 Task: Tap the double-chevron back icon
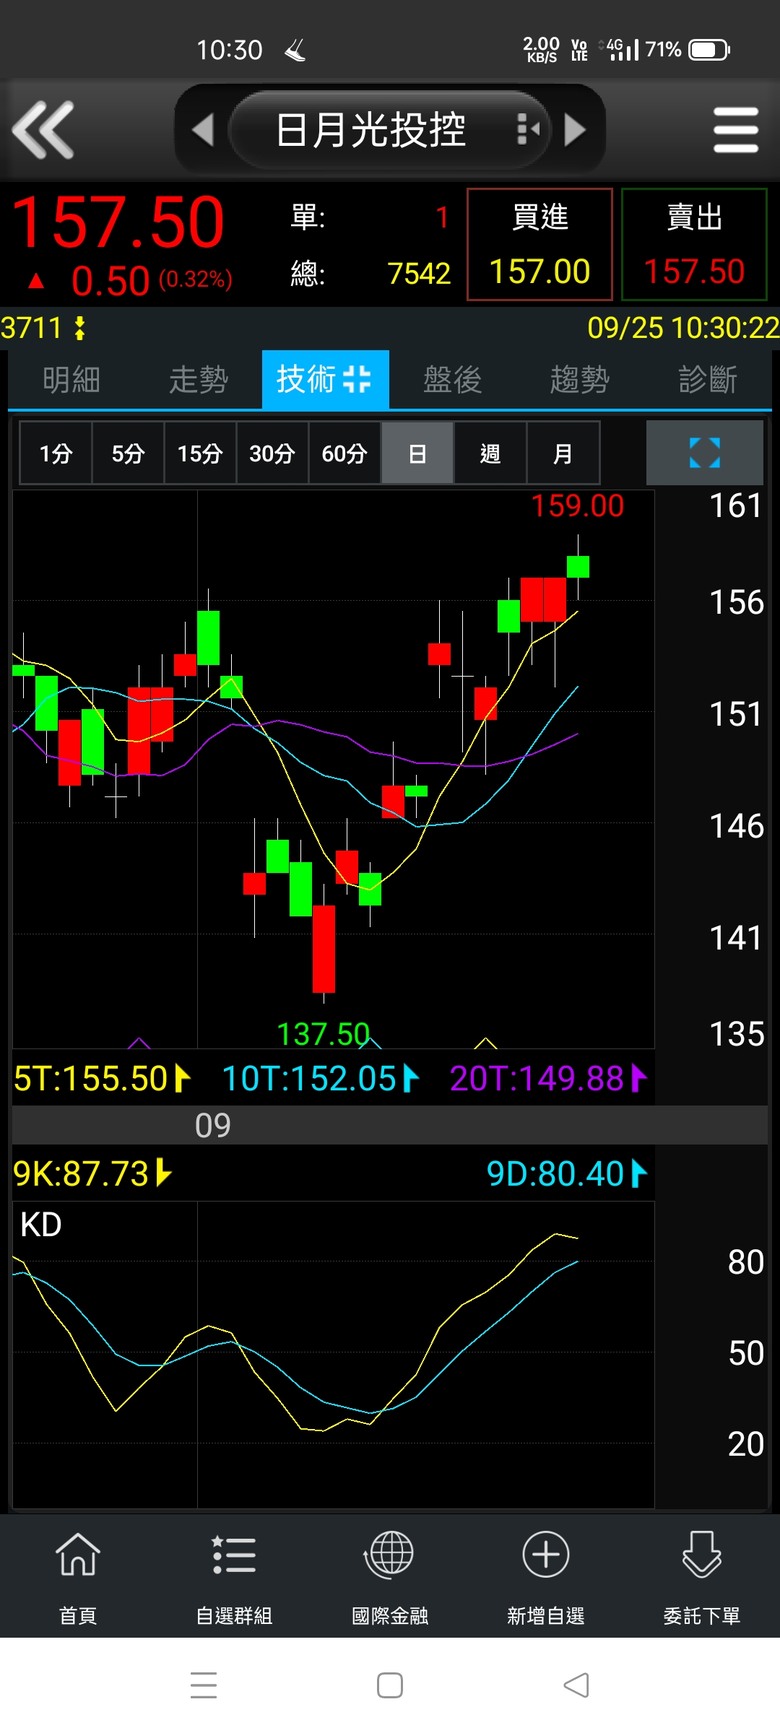43,130
